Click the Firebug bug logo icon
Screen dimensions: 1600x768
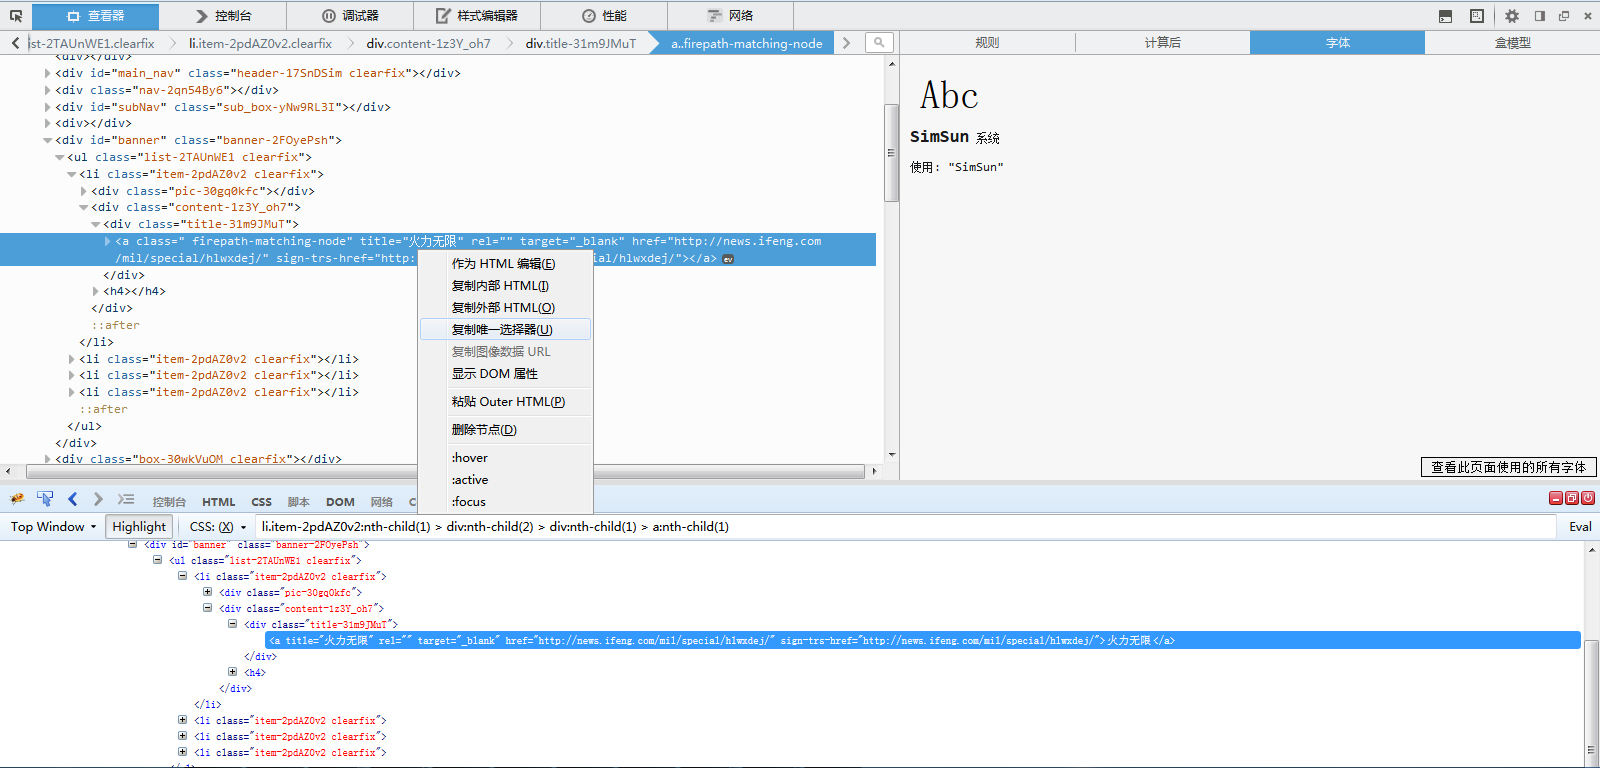click(17, 499)
